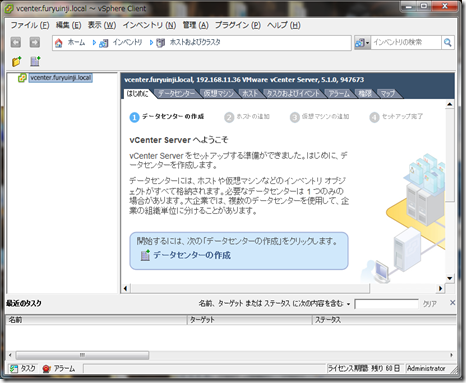Click the back navigation arrow icon

coord(16,42)
